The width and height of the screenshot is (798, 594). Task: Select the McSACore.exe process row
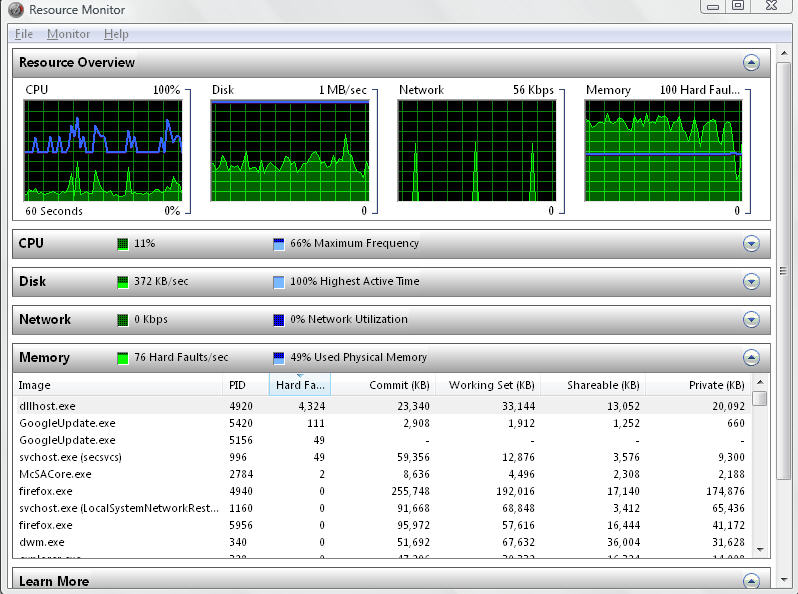pyautogui.click(x=382, y=474)
